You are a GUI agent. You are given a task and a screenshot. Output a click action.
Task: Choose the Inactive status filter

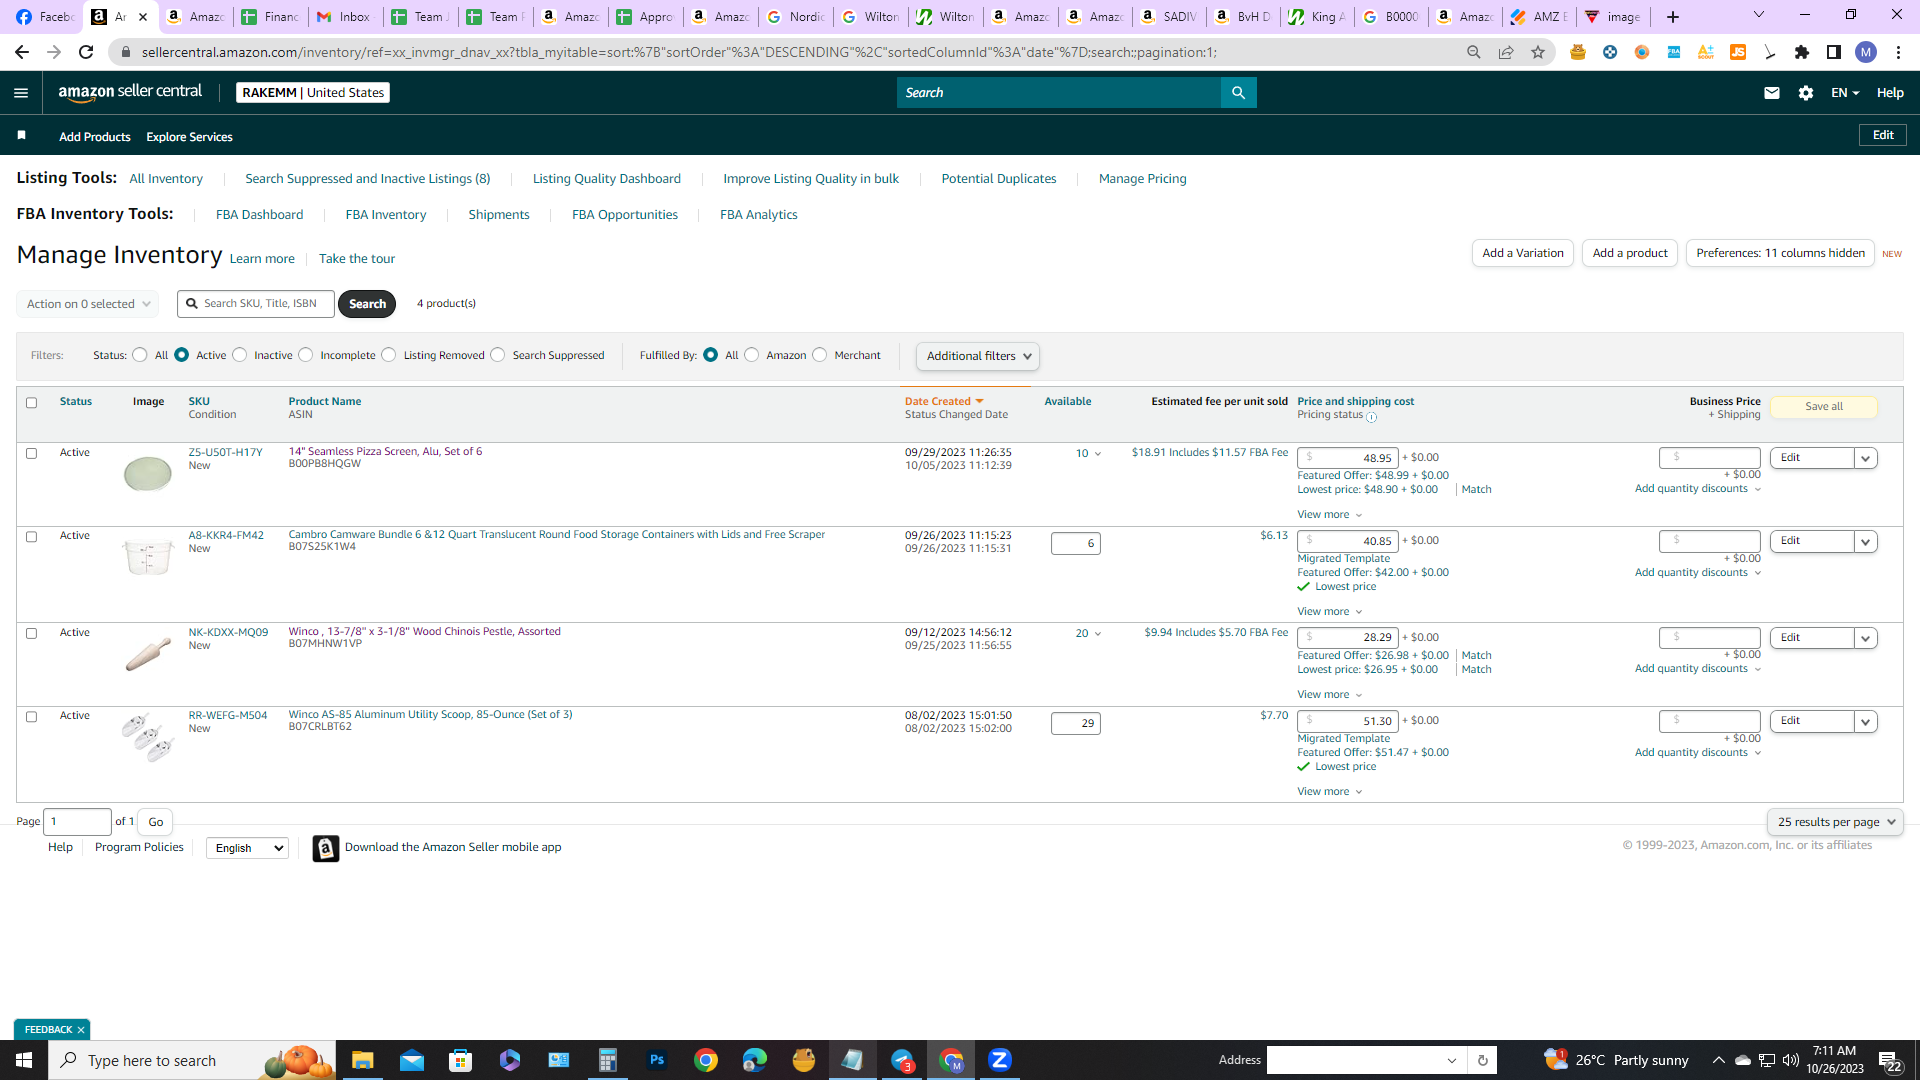[x=240, y=355]
